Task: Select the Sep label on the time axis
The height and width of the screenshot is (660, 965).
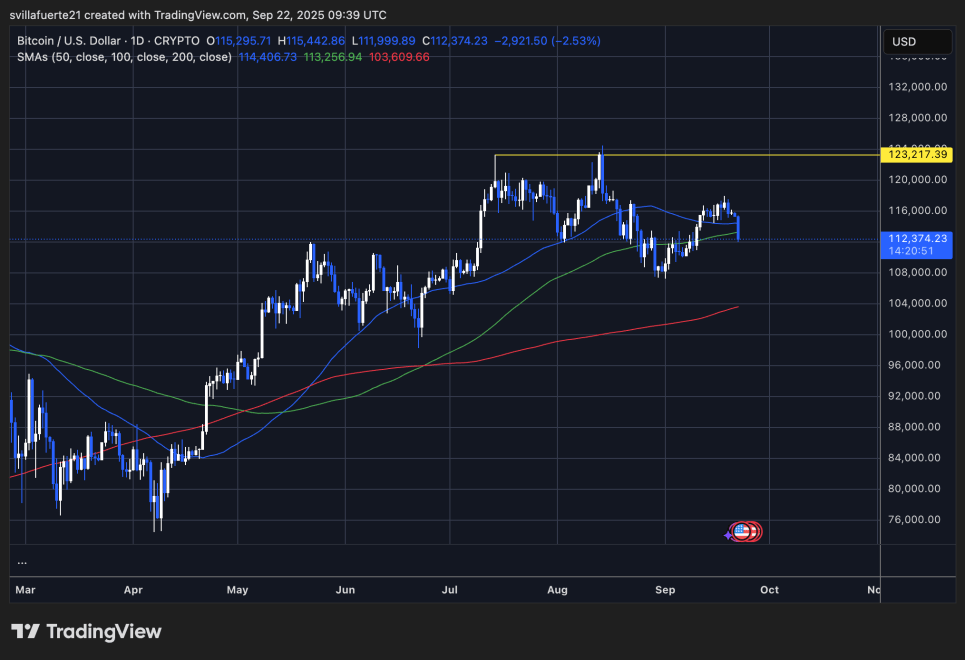Action: click(x=665, y=590)
